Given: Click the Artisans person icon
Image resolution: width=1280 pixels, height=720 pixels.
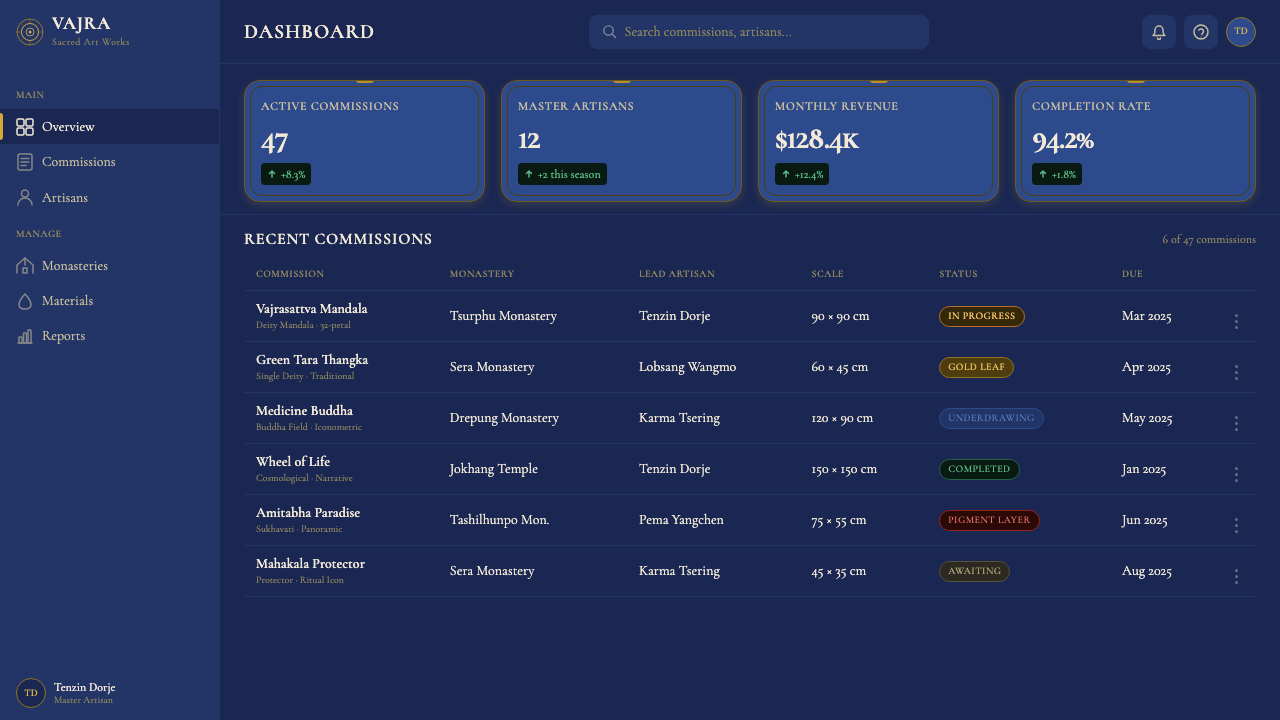Looking at the screenshot, I should [x=25, y=198].
